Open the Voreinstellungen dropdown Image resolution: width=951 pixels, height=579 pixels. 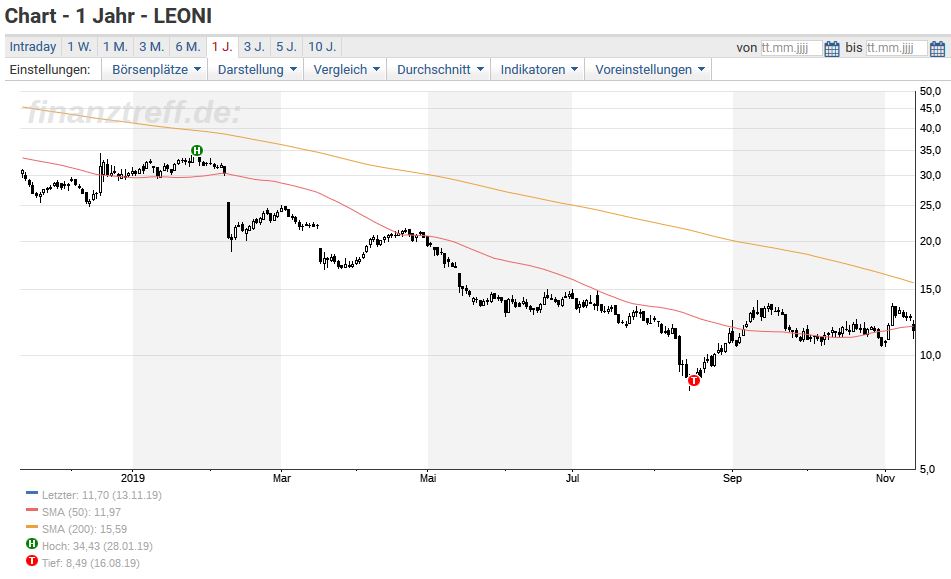pyautogui.click(x=649, y=69)
